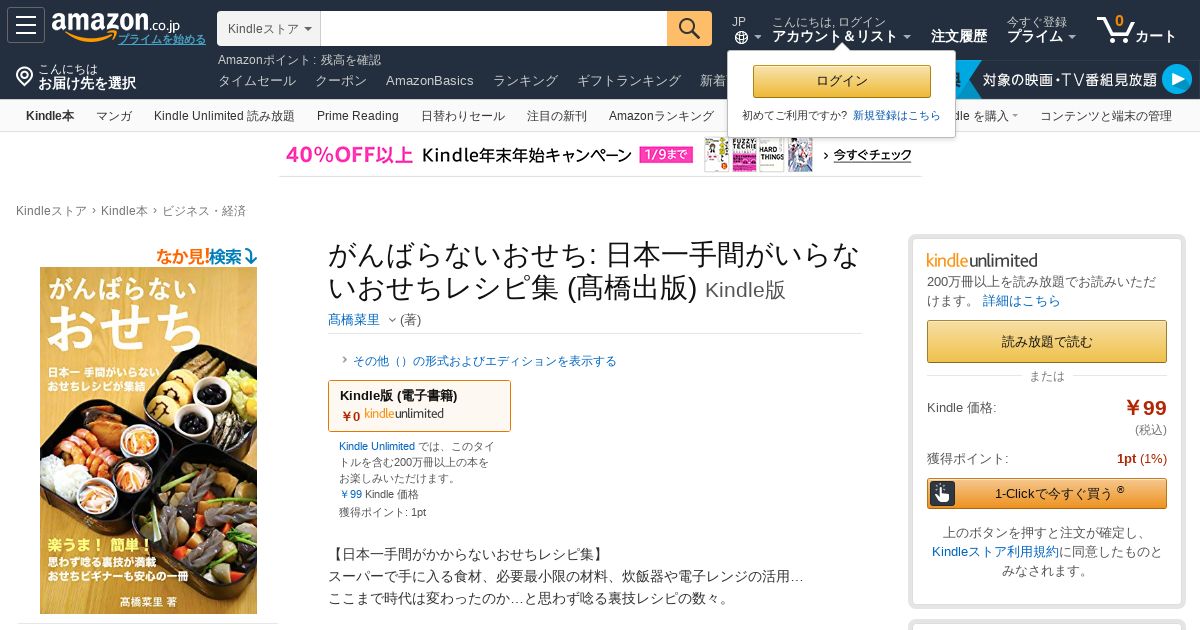Viewport: 1200px width, 630px height.
Task: Open the shopping cart icon
Action: [1114, 28]
